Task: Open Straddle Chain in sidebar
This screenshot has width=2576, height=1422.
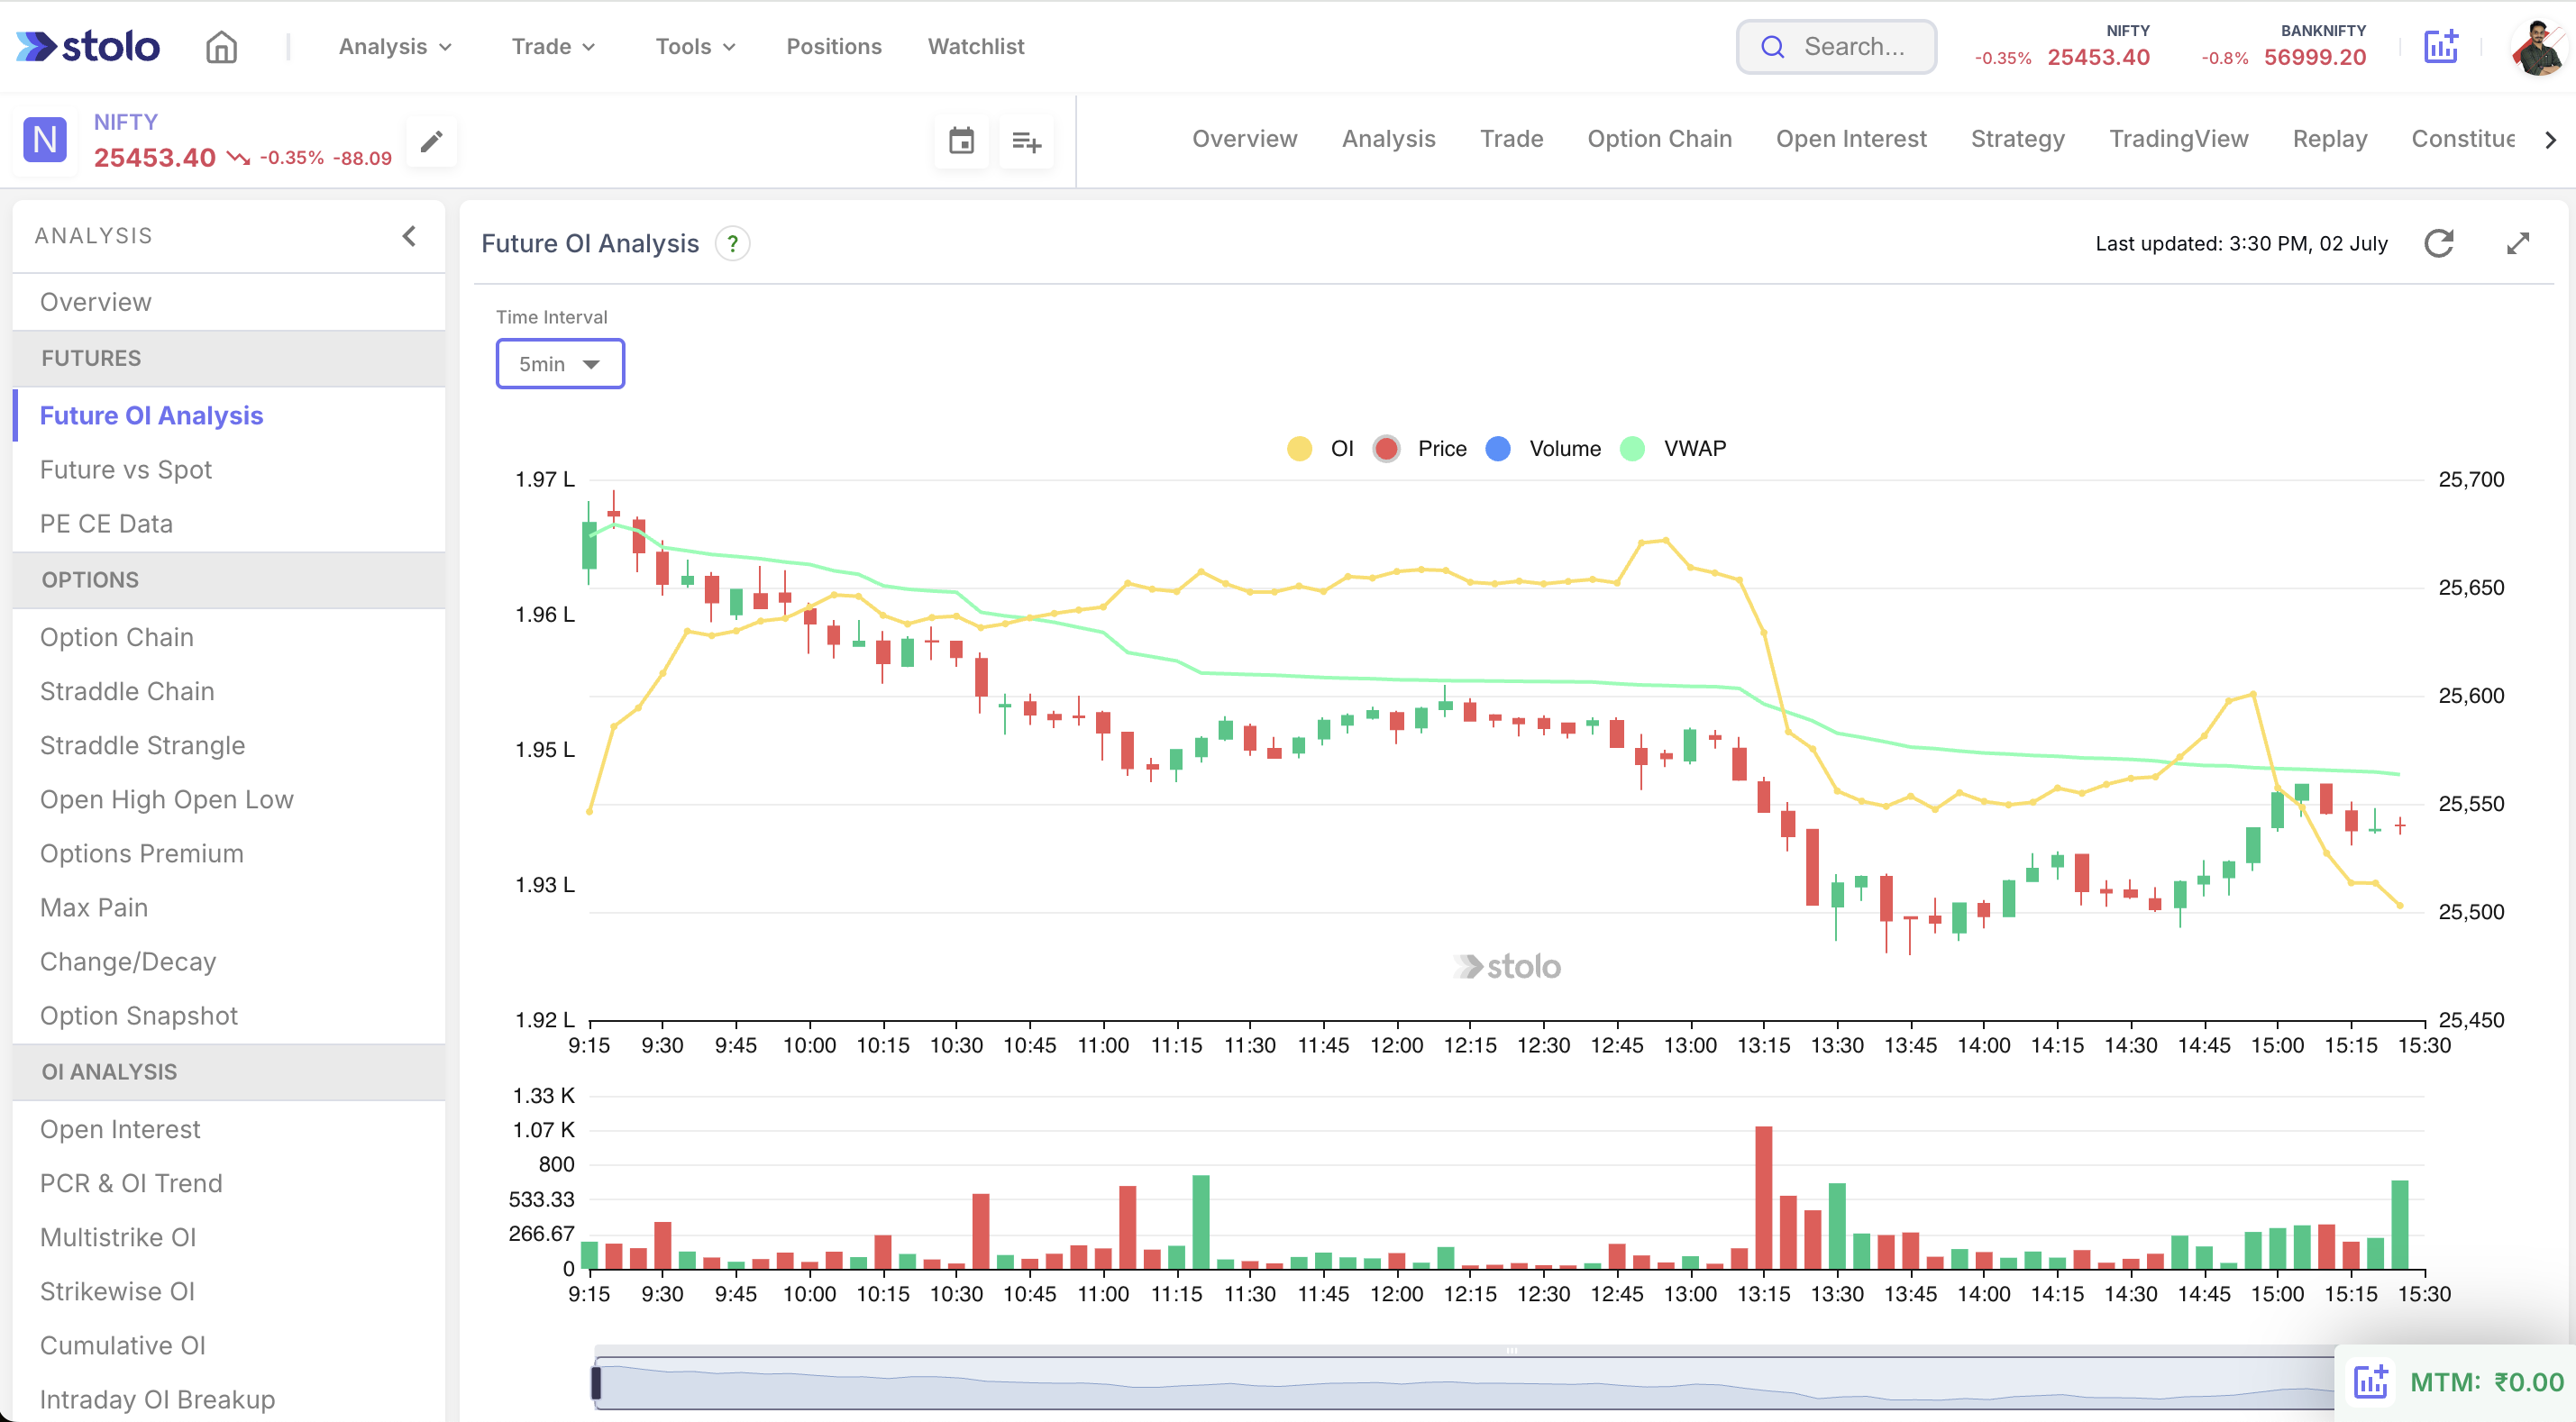Action: (229, 691)
